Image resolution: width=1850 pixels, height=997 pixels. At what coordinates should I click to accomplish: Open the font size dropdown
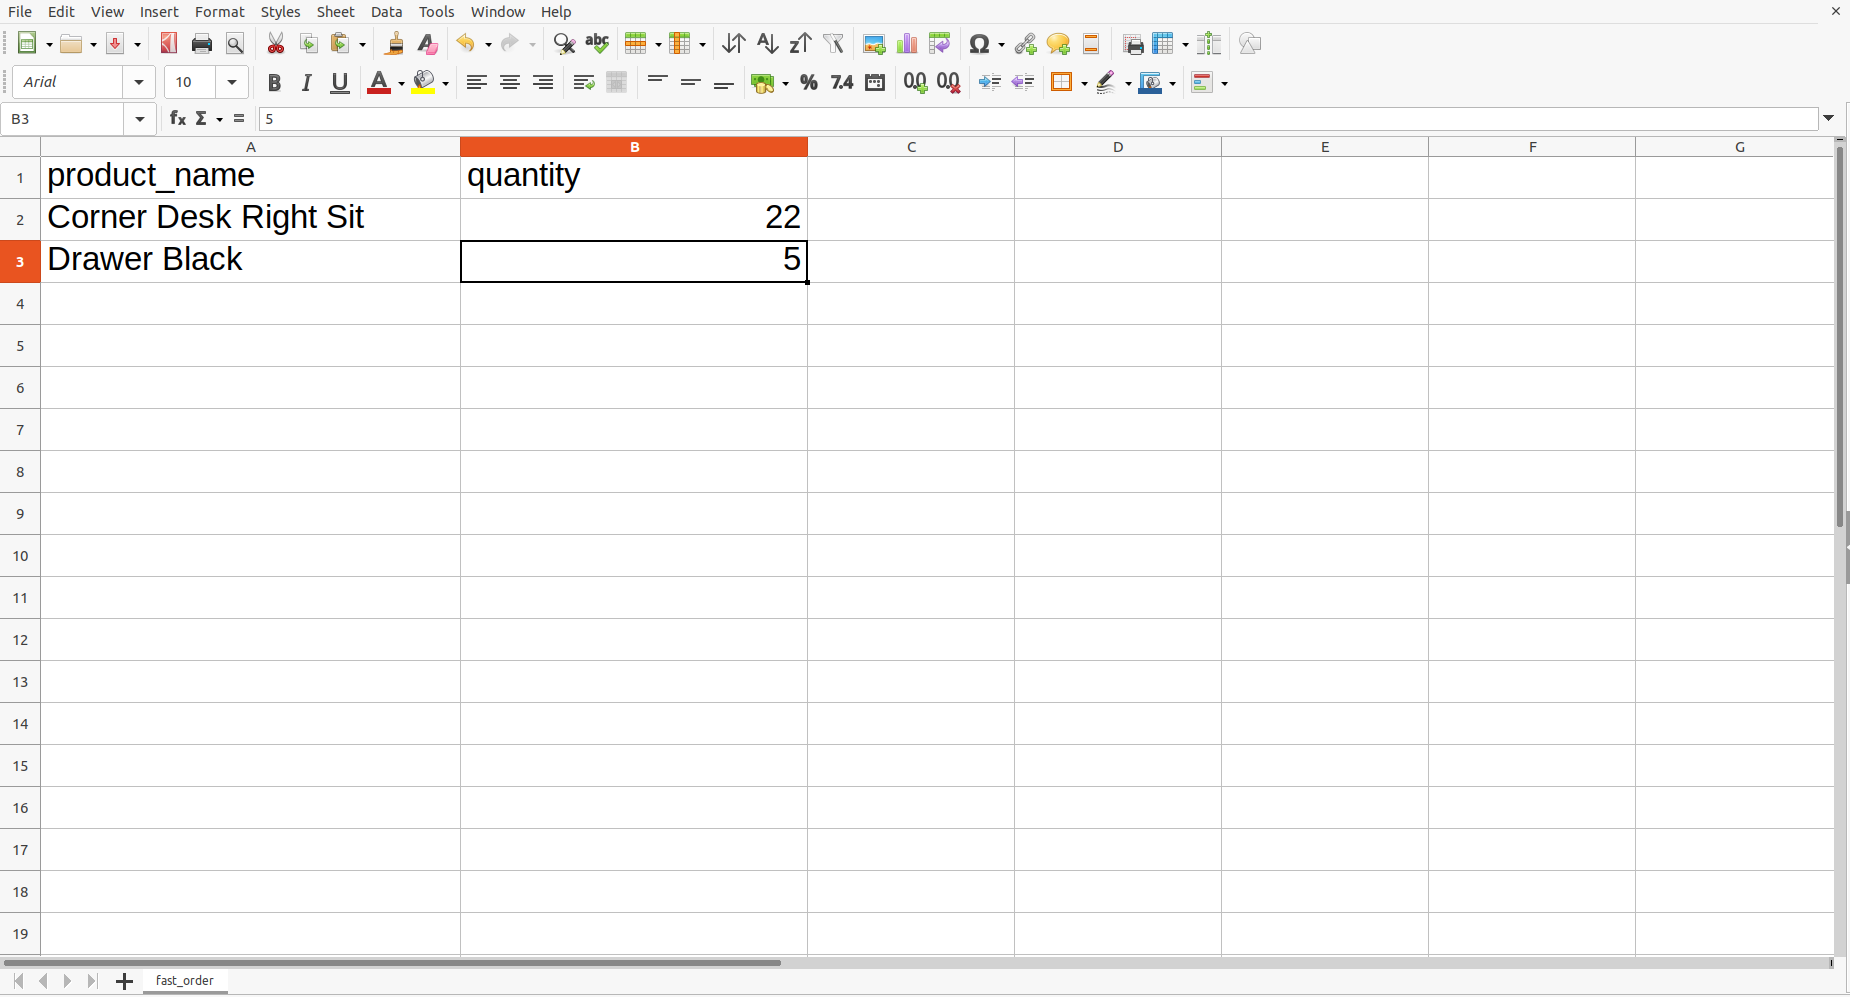[232, 82]
